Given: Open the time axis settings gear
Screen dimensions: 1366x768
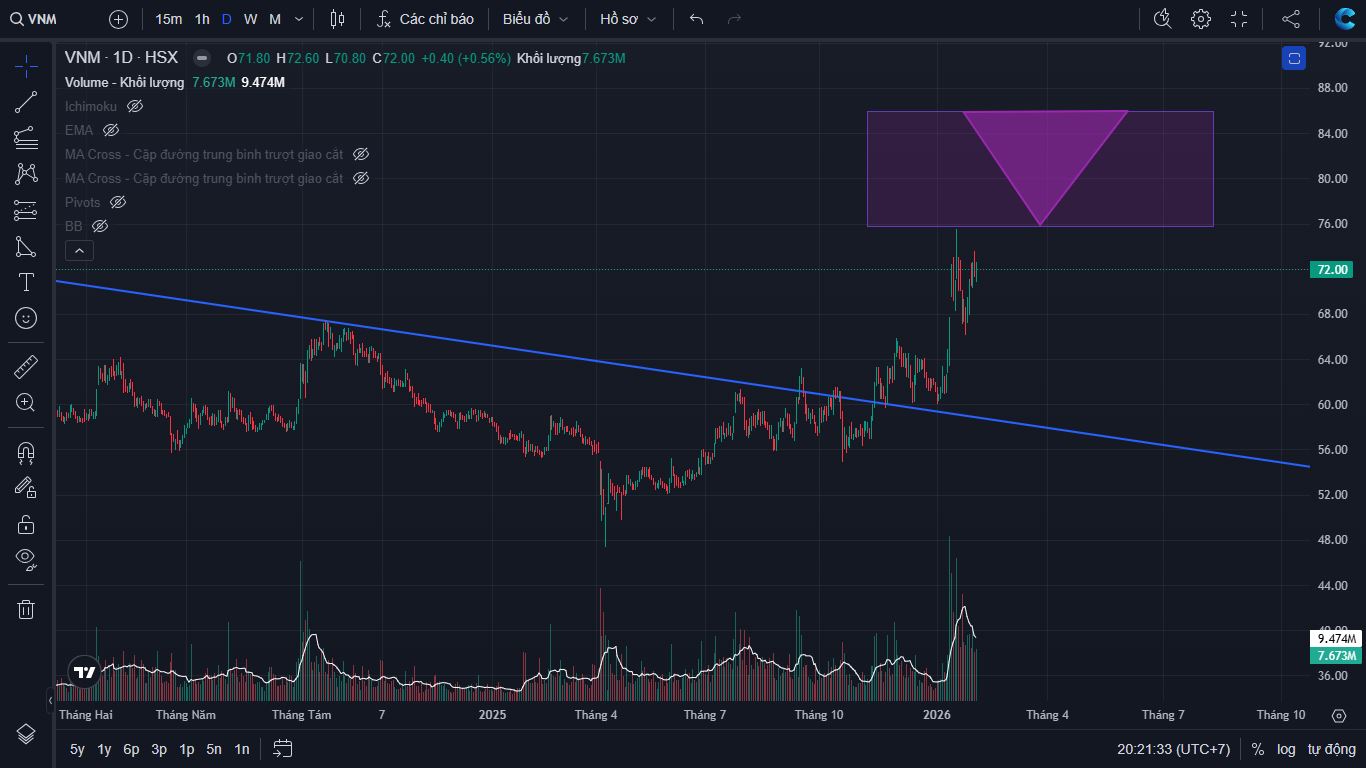Looking at the screenshot, I should pyautogui.click(x=1339, y=715).
